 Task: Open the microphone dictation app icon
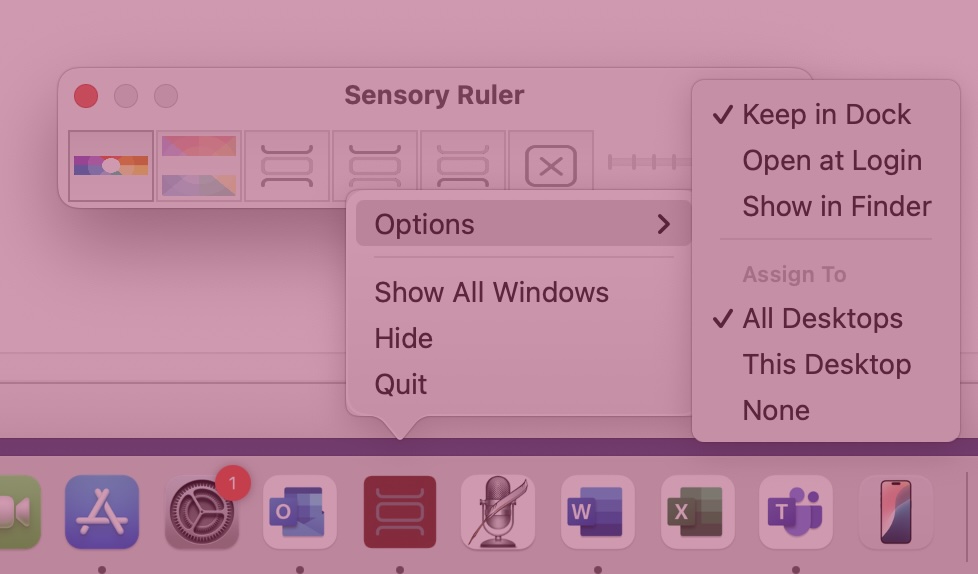pos(498,512)
